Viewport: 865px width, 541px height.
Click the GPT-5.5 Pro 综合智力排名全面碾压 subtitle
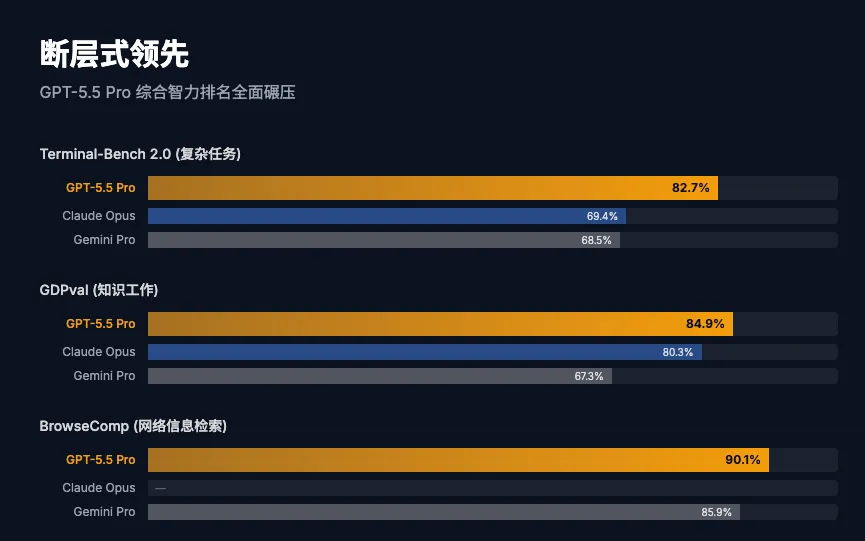point(167,93)
